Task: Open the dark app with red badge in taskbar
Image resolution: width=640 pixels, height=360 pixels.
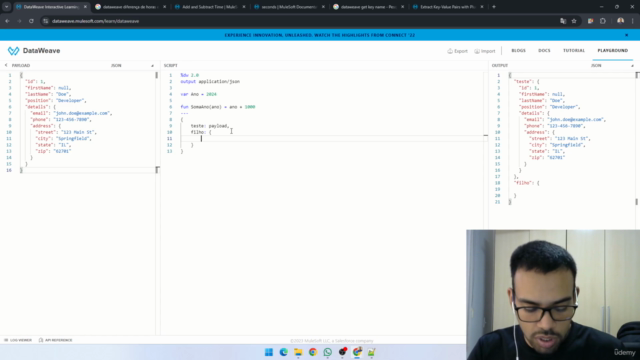Action: pyautogui.click(x=342, y=352)
